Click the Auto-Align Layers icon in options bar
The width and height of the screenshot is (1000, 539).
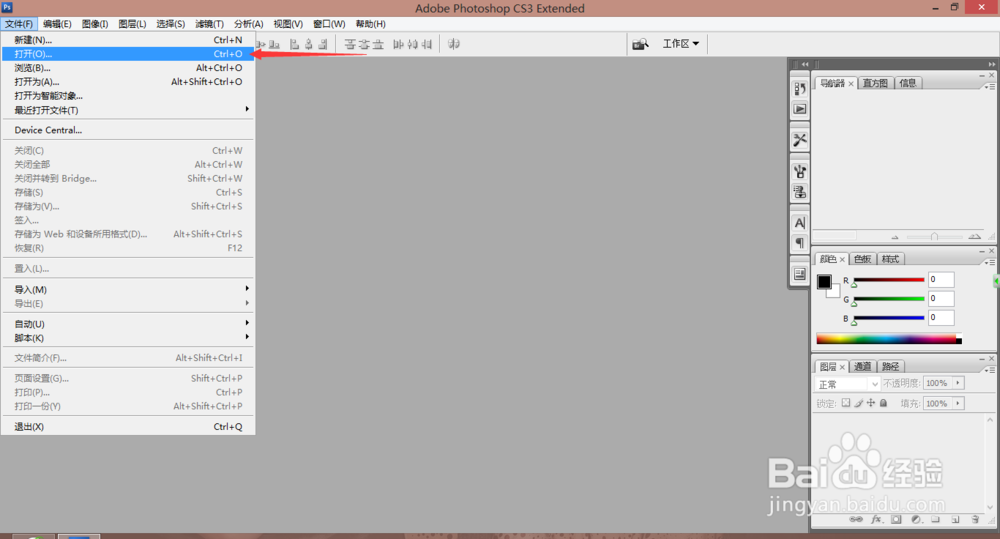pyautogui.click(x=454, y=44)
